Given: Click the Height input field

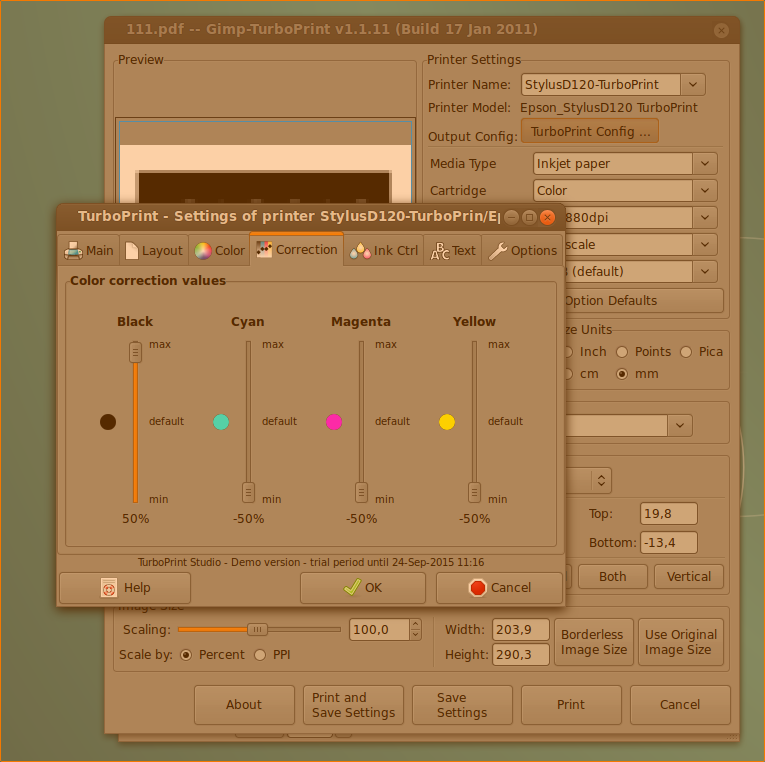Looking at the screenshot, I should click(x=521, y=655).
